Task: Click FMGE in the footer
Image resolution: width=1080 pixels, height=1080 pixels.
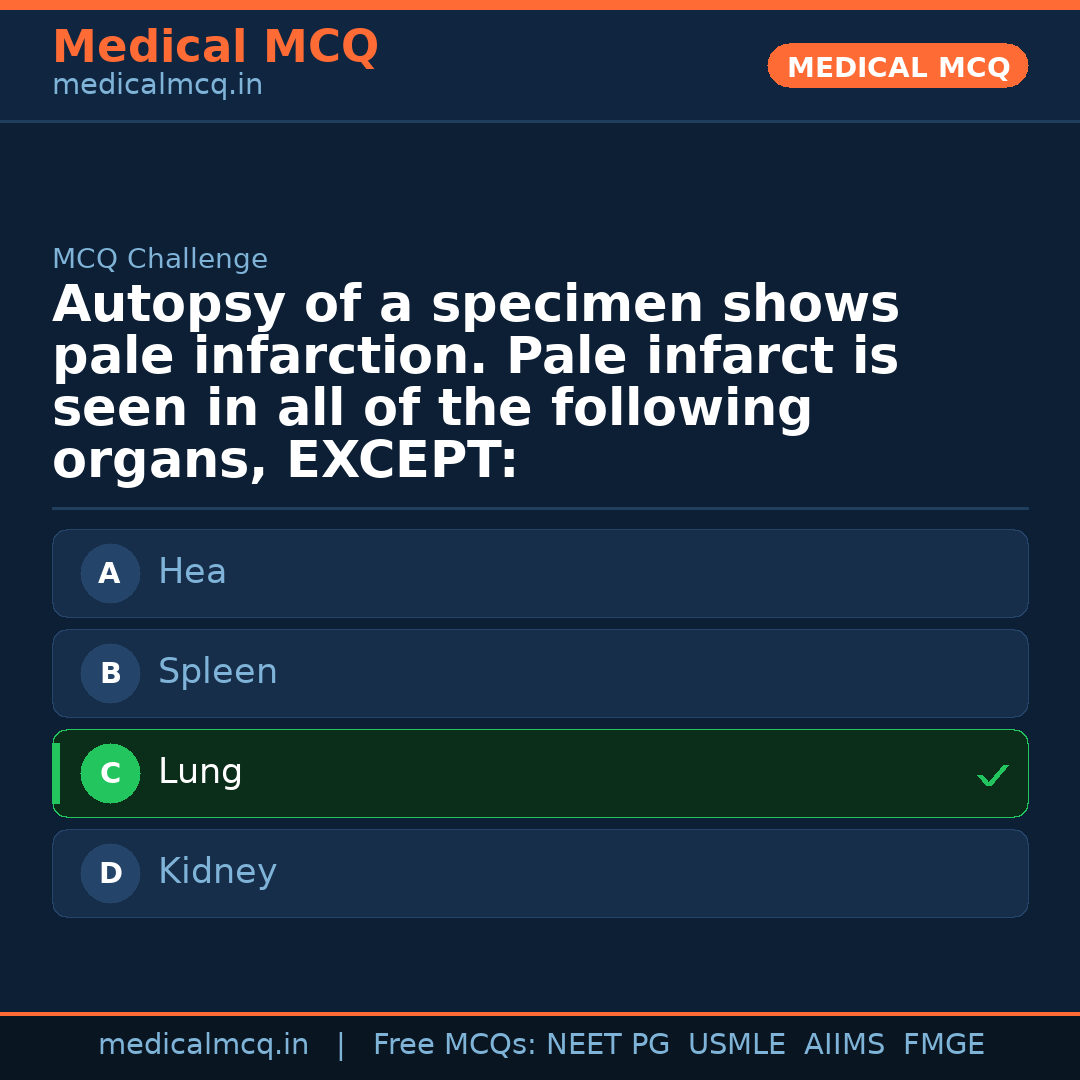Action: pos(944,1045)
